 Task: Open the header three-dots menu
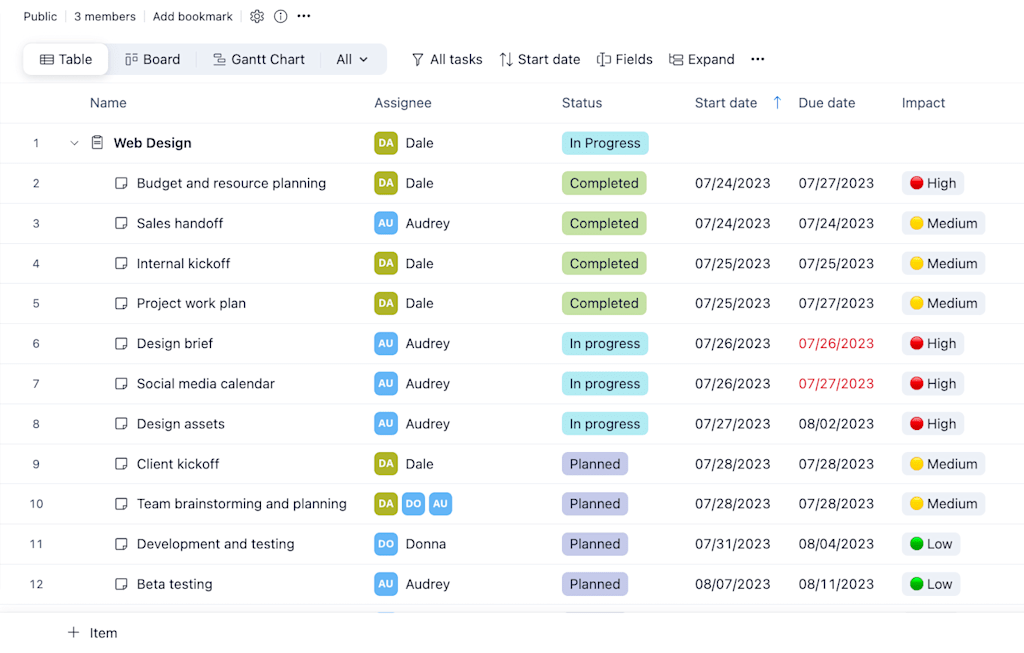click(304, 16)
